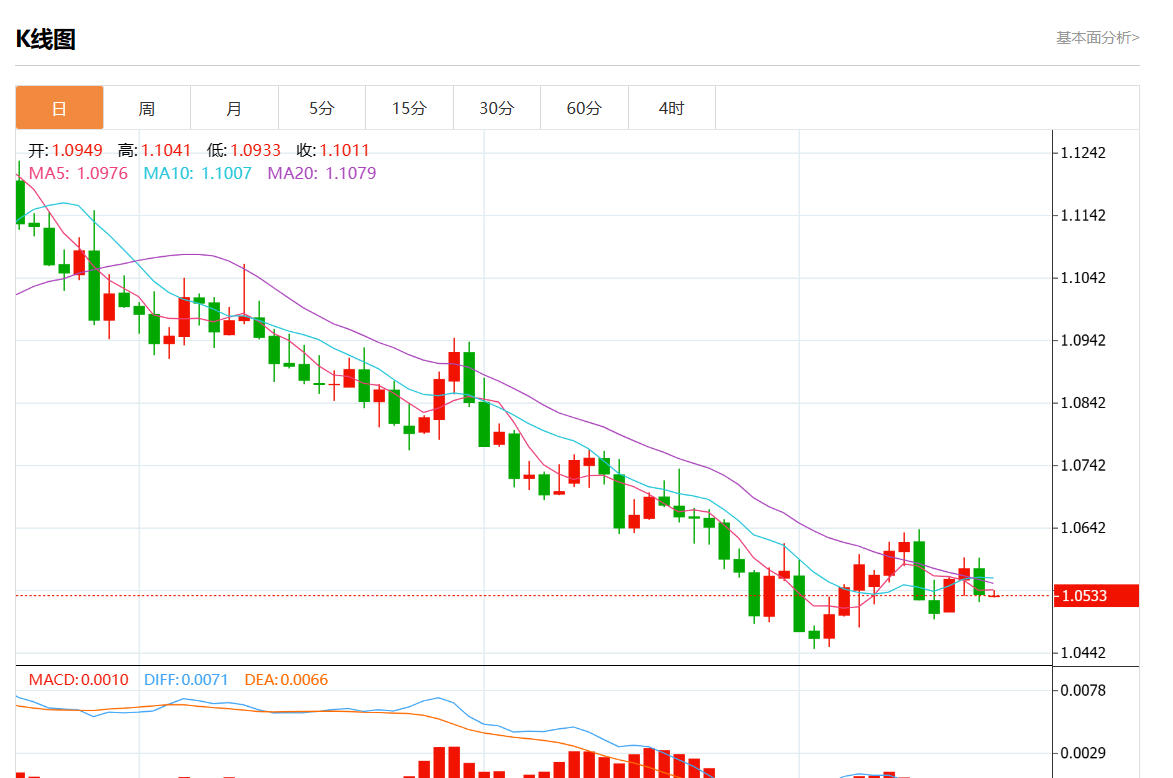The image size is (1173, 778).
Task: Click the 1.0442 price axis label
Action: (x=1083, y=652)
